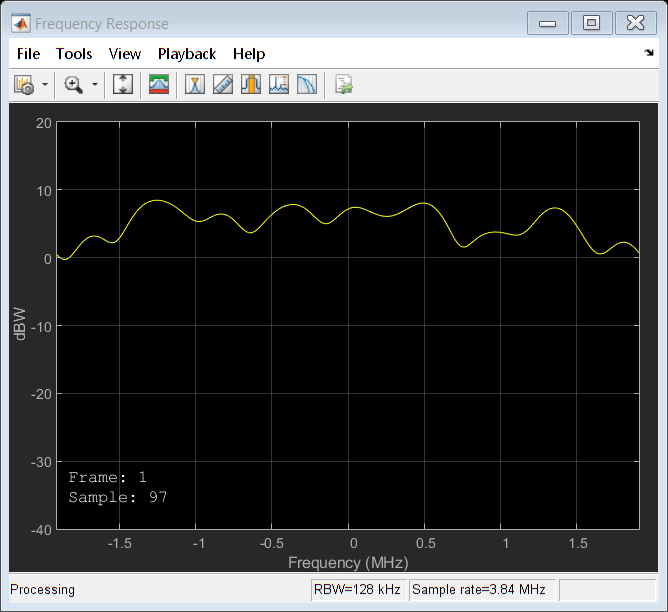
Task: Minimize the Frequency Response window
Action: (547, 23)
